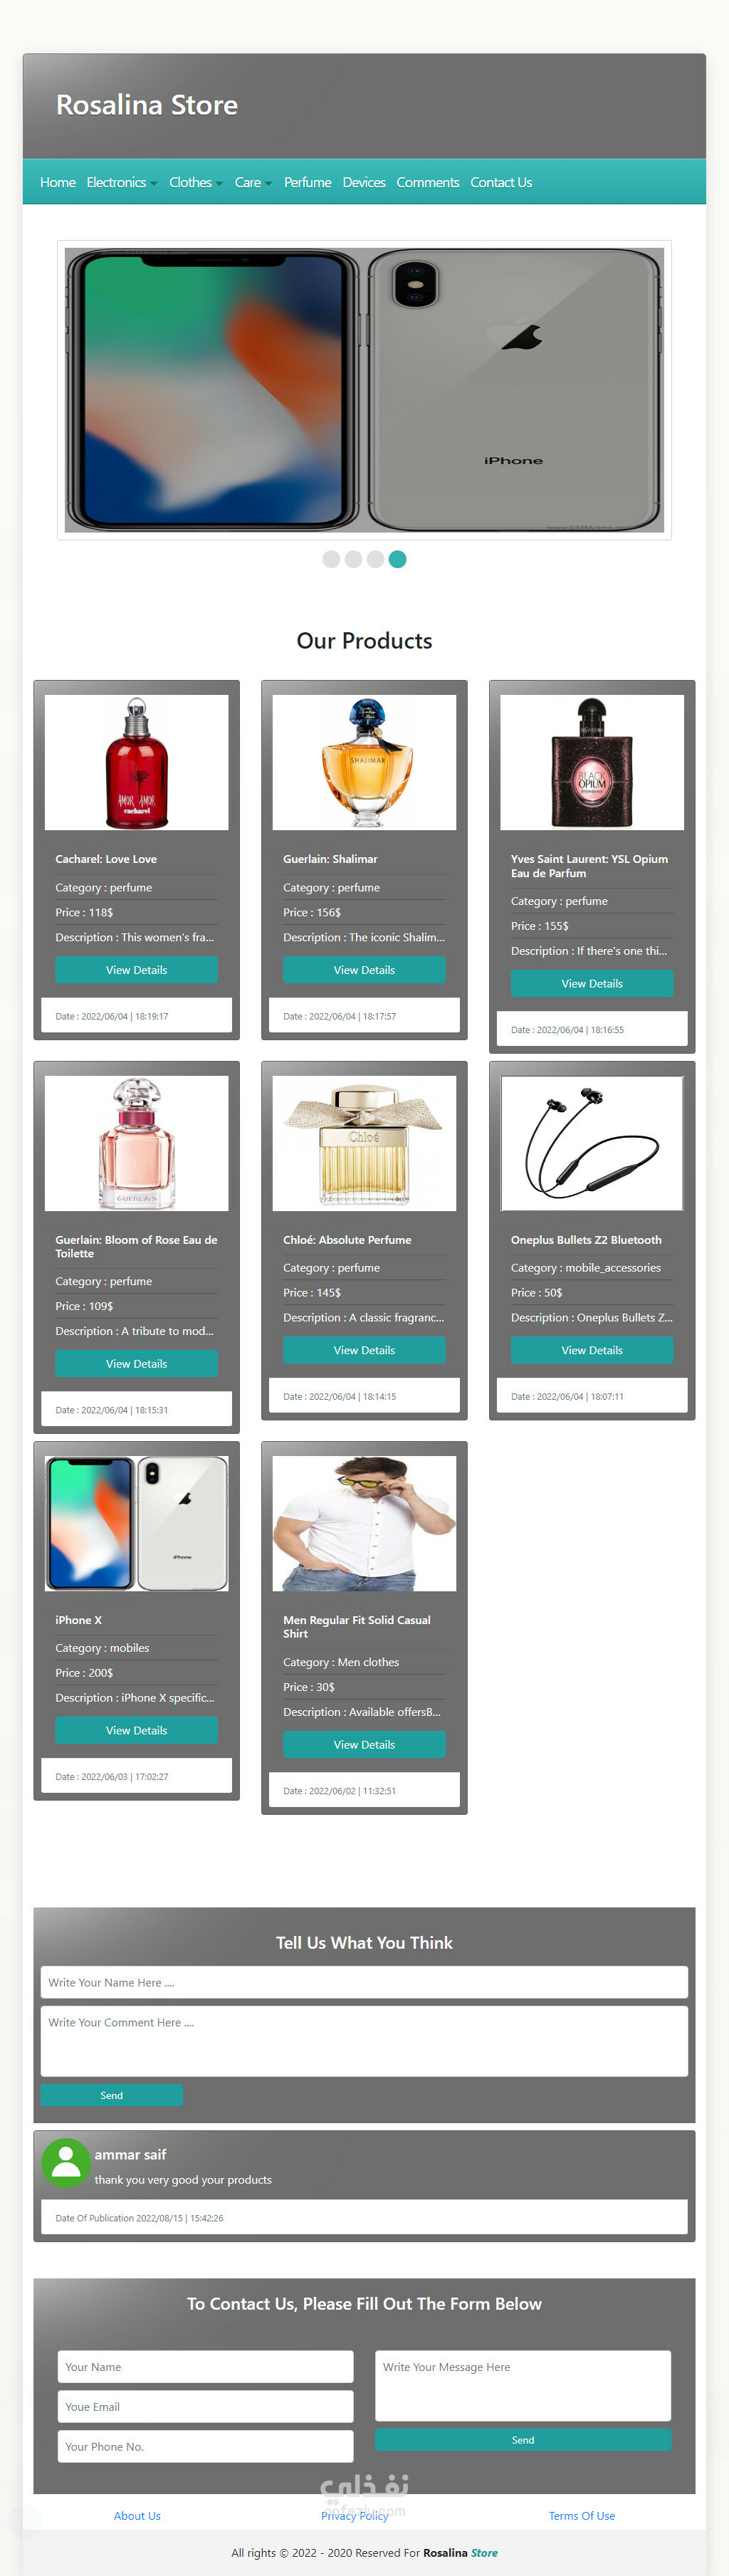Screen dimensions: 729x2576
Task: Open the Cacharel Love Love perfume image
Action: 136,762
